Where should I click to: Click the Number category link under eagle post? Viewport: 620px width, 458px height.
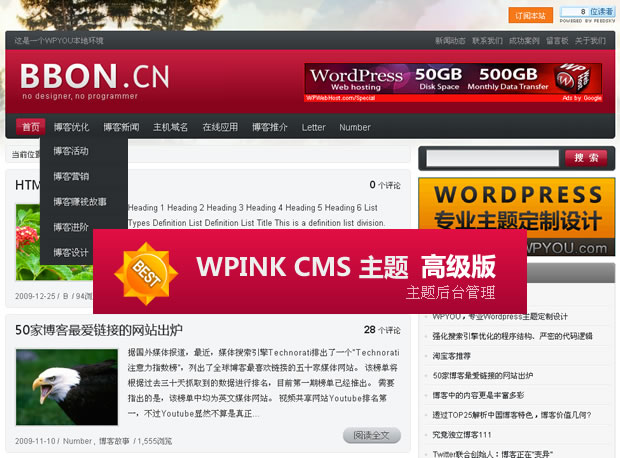pos(77,441)
